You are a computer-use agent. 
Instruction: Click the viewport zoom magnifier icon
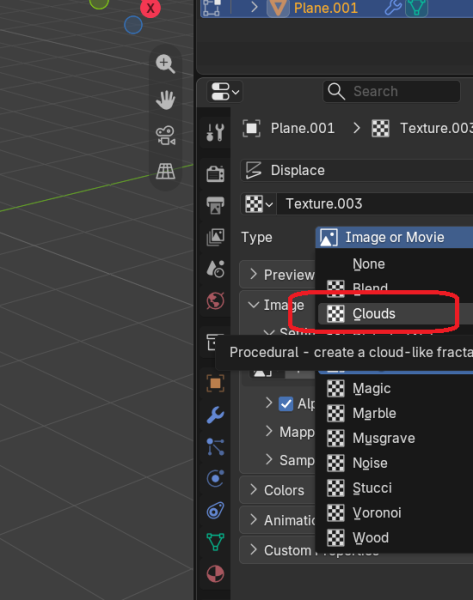165,64
